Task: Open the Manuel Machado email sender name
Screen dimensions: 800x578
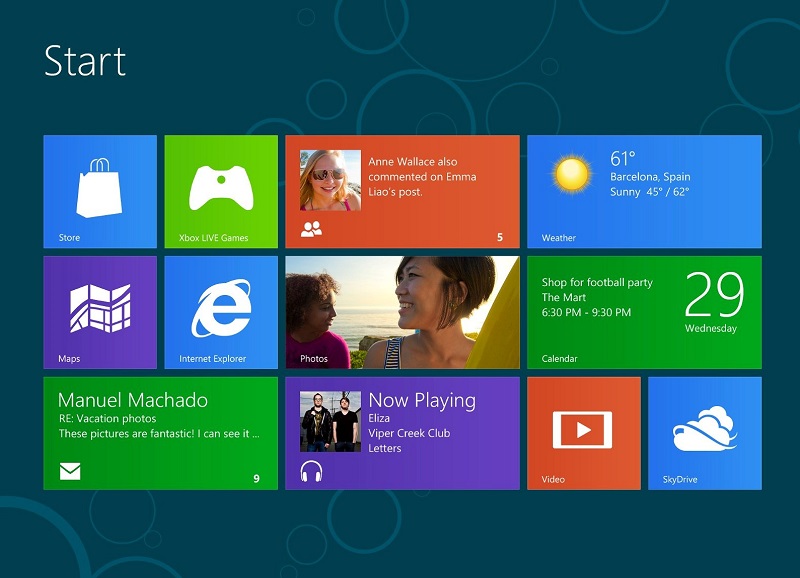Action: click(x=133, y=400)
